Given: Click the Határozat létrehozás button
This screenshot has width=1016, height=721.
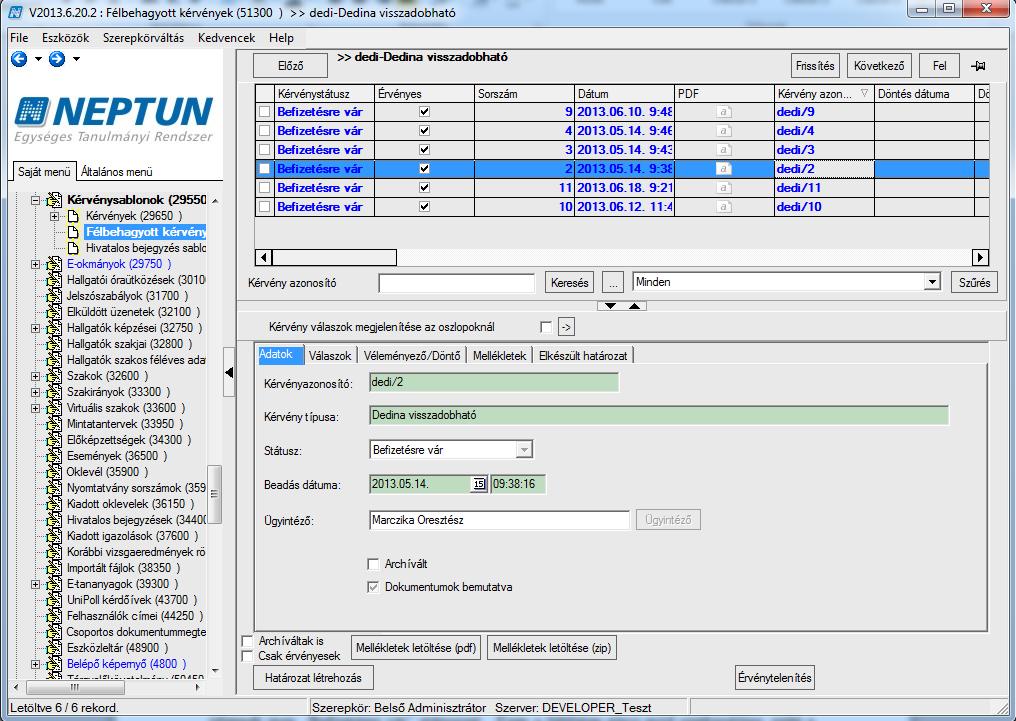Looking at the screenshot, I should pos(314,678).
